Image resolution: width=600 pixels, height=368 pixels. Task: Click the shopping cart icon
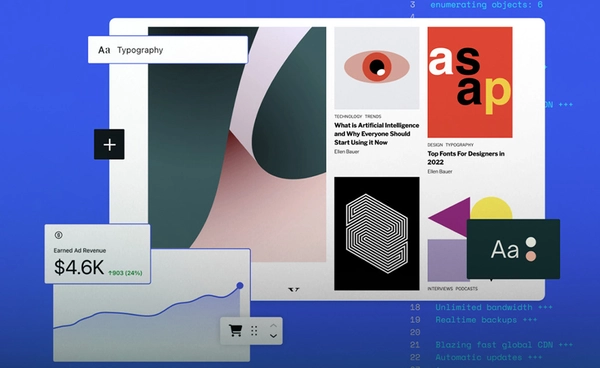(235, 331)
